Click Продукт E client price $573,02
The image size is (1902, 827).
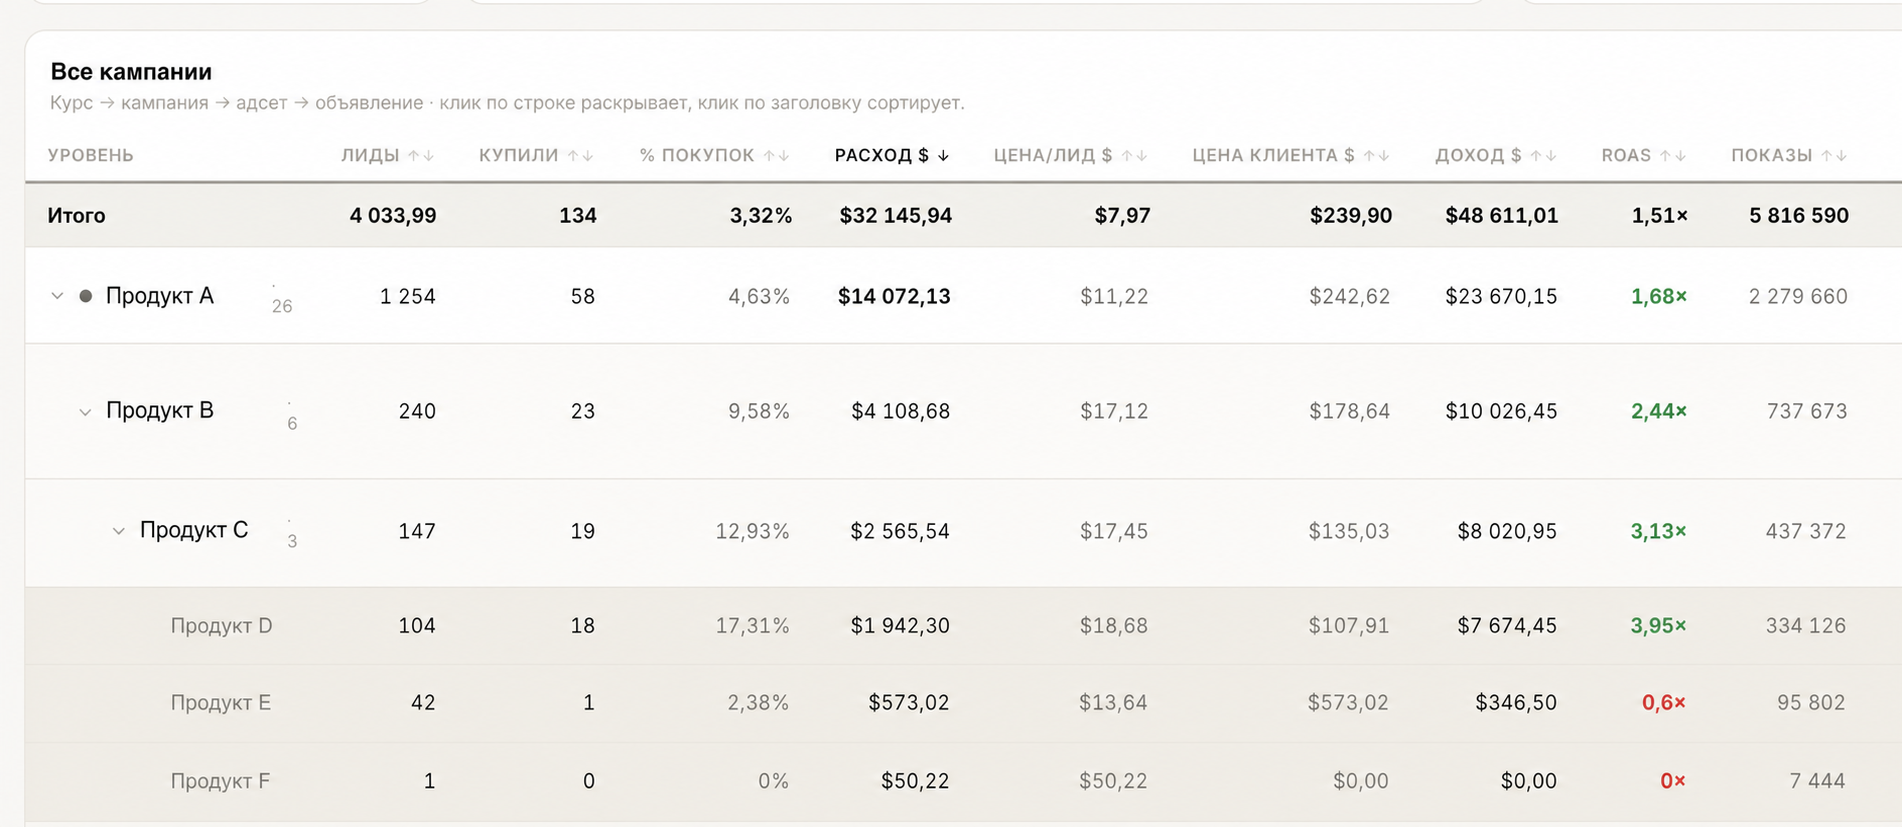click(x=1348, y=703)
